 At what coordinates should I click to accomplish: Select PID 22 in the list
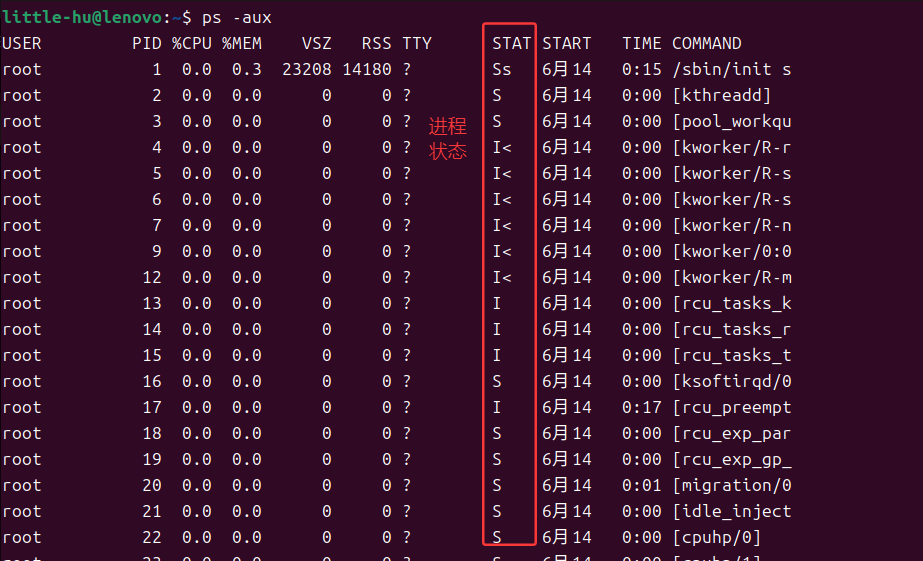(x=152, y=537)
